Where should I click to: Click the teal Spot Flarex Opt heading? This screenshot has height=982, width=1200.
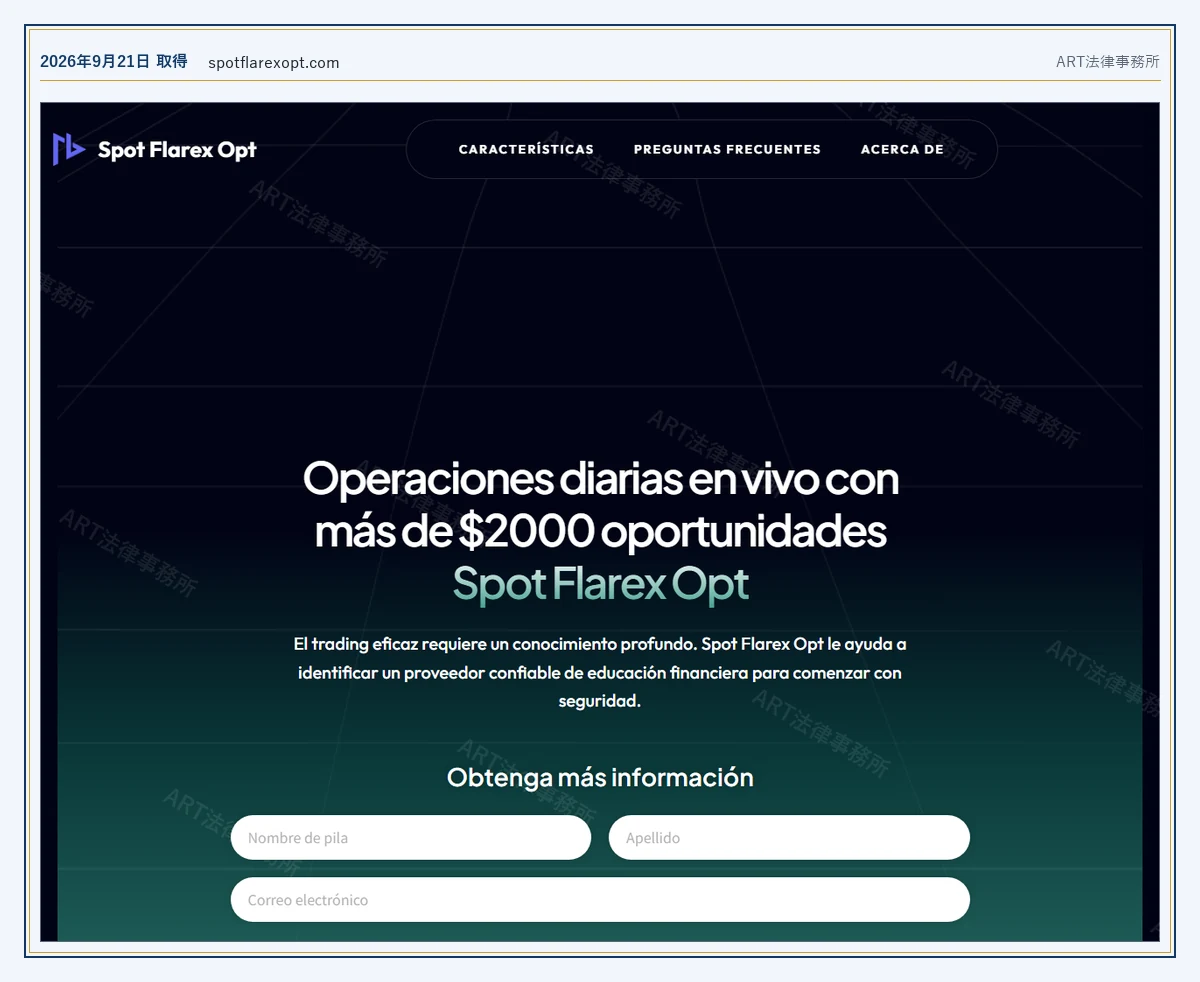pos(601,583)
